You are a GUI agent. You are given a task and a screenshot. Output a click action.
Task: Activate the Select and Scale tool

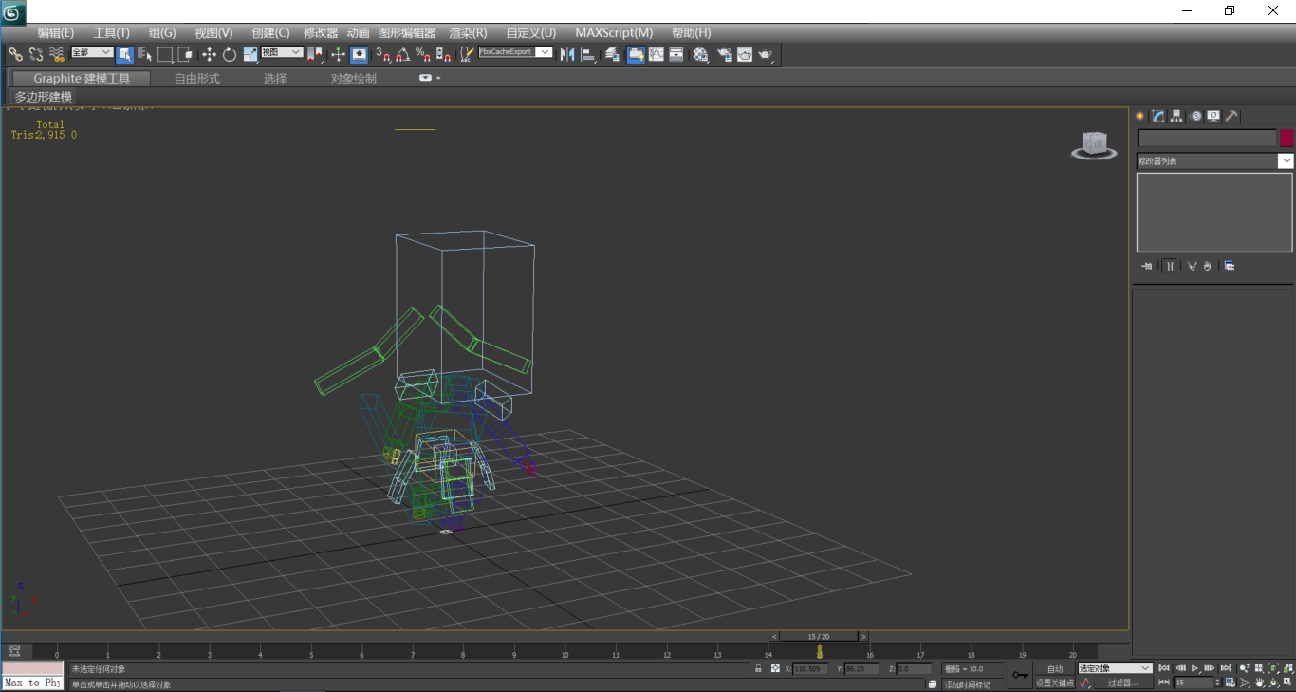click(x=250, y=54)
